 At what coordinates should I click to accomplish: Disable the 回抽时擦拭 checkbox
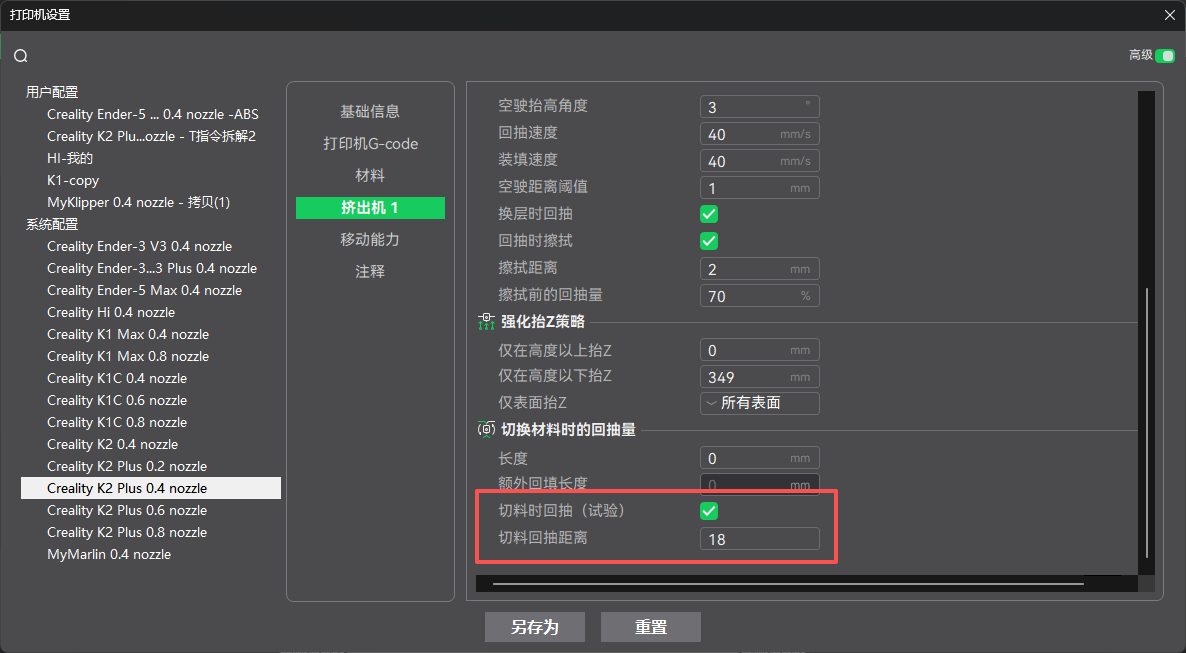click(709, 241)
